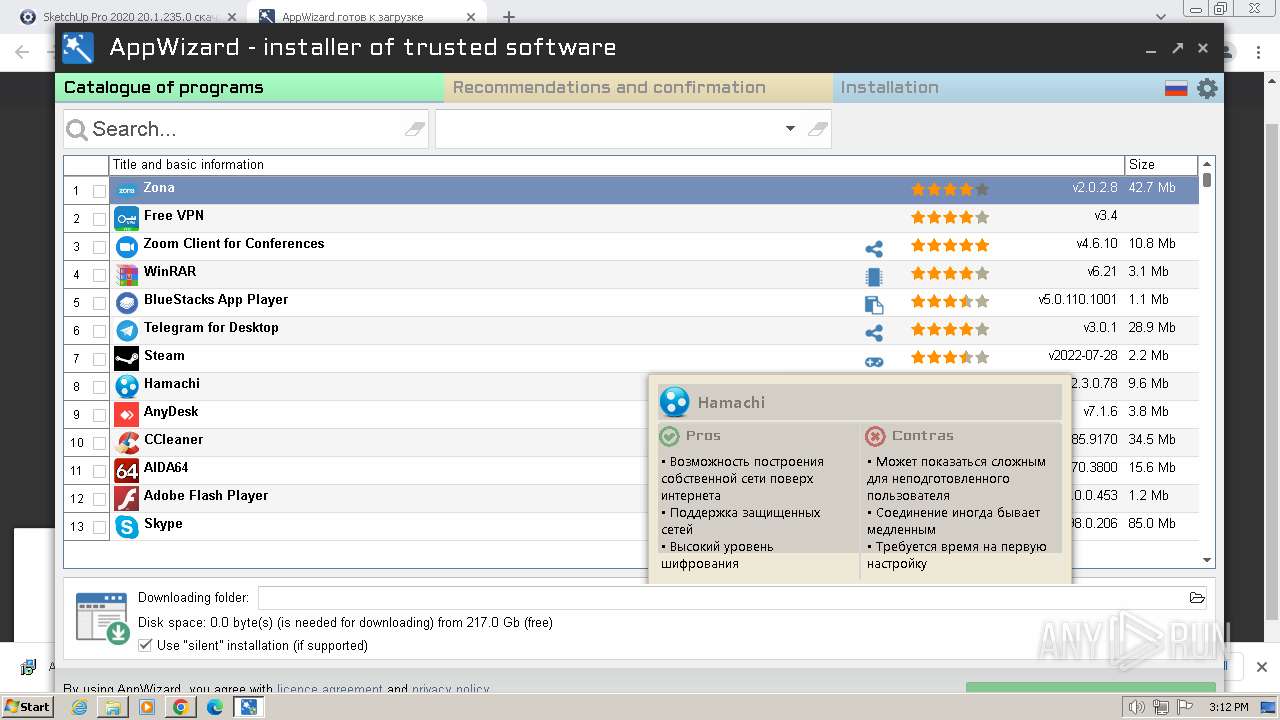Click gamepad category icon in Steam row
The width and height of the screenshot is (1280, 720).
click(874, 361)
